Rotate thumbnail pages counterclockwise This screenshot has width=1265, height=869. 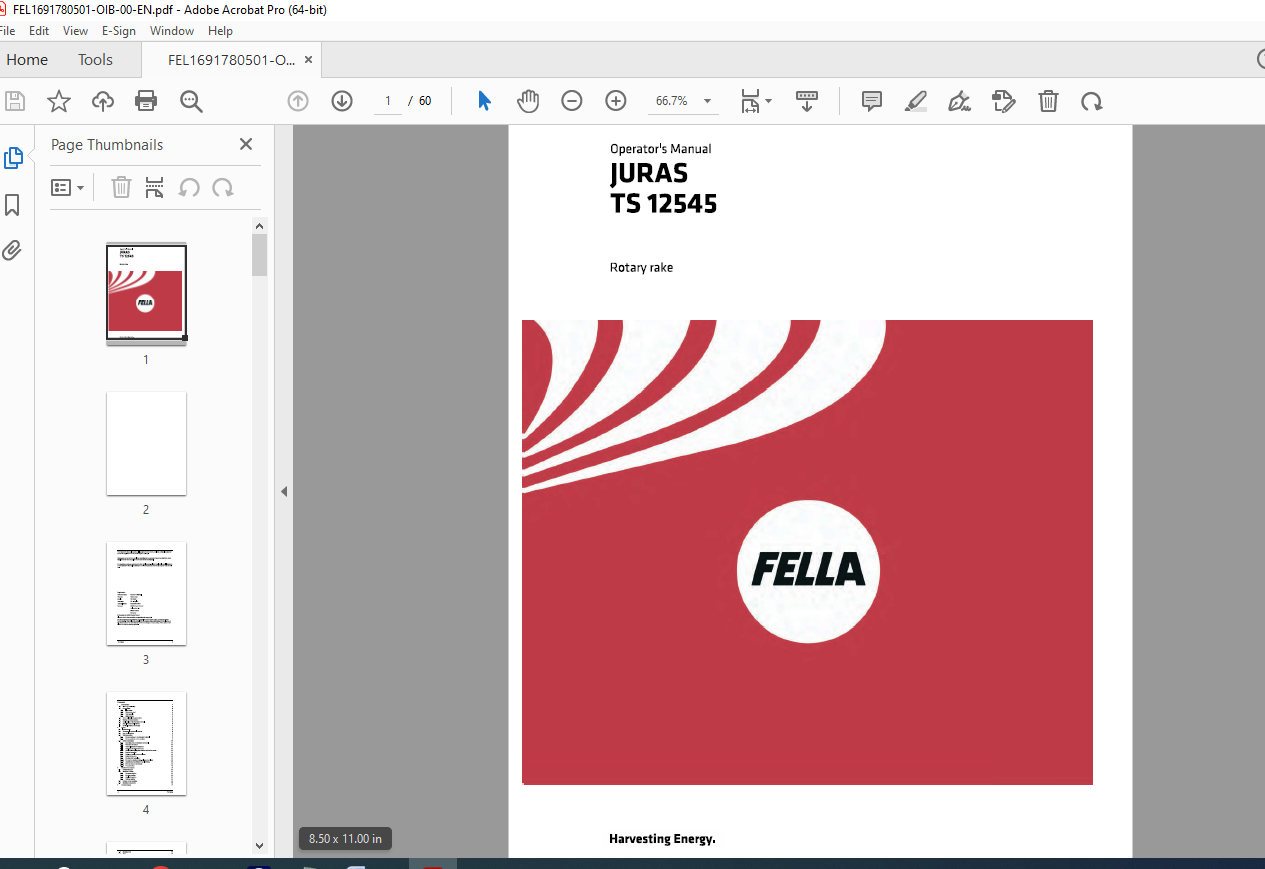(189, 187)
